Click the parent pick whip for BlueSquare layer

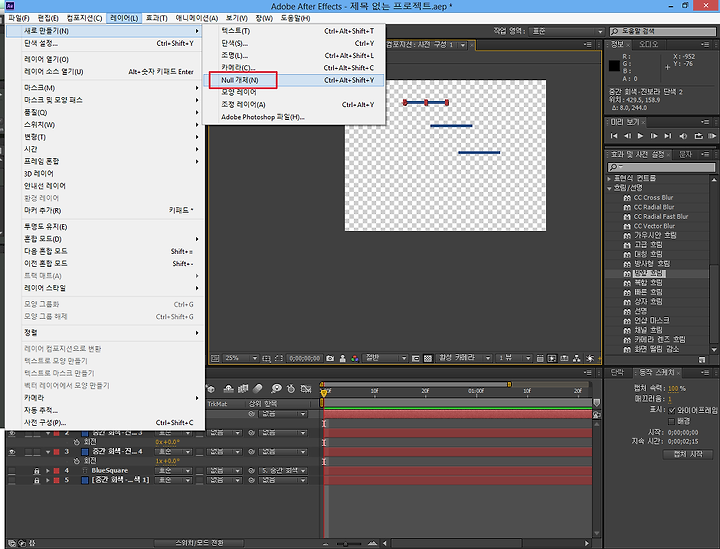click(x=252, y=471)
